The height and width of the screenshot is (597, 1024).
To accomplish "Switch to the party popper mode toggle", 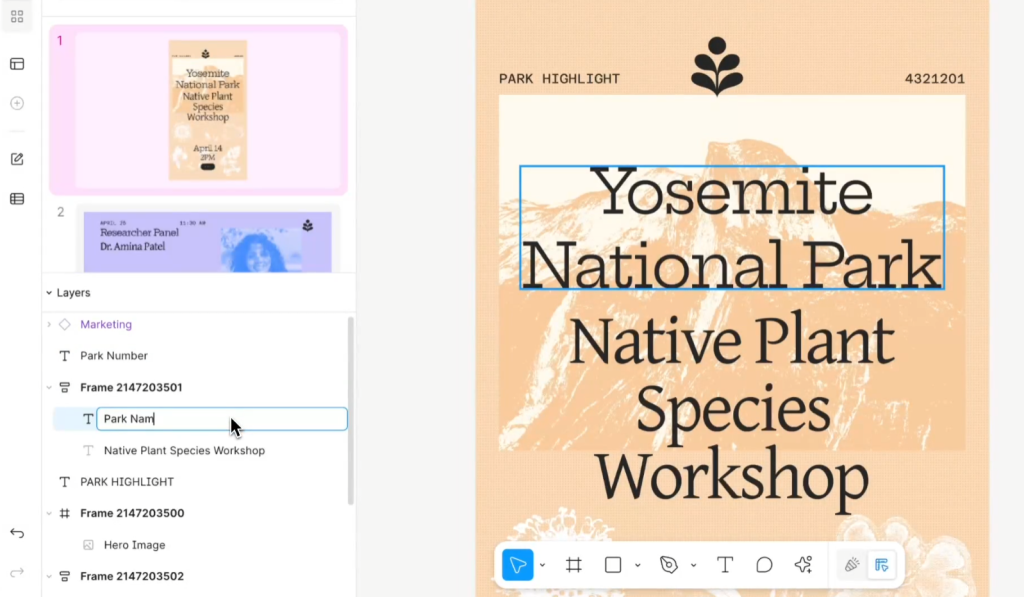I will coord(852,565).
